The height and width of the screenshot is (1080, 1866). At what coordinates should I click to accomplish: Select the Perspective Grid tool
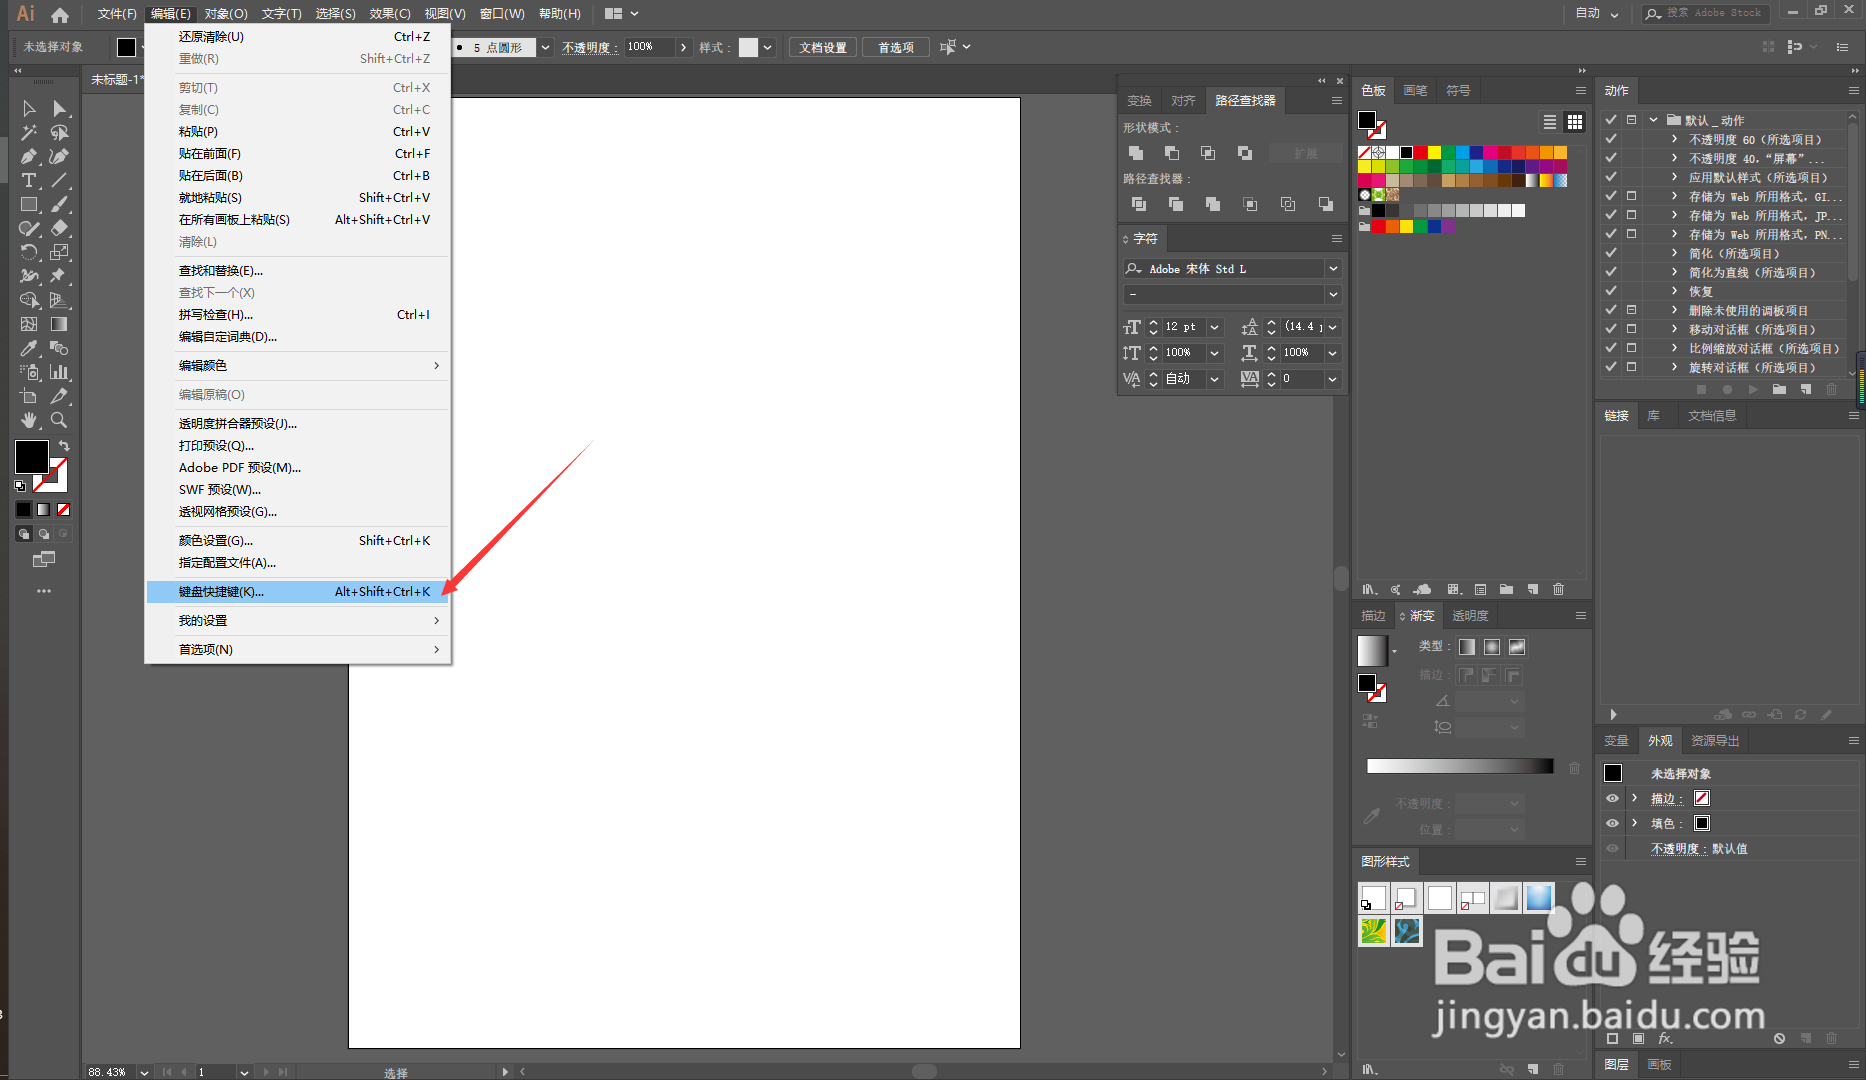(59, 300)
